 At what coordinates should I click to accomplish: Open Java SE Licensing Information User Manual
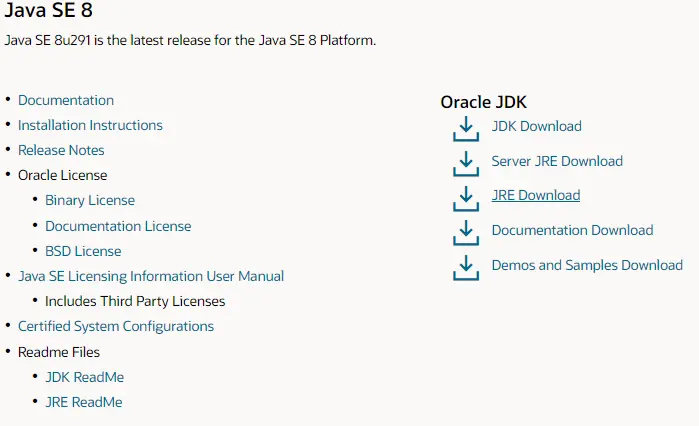(151, 276)
